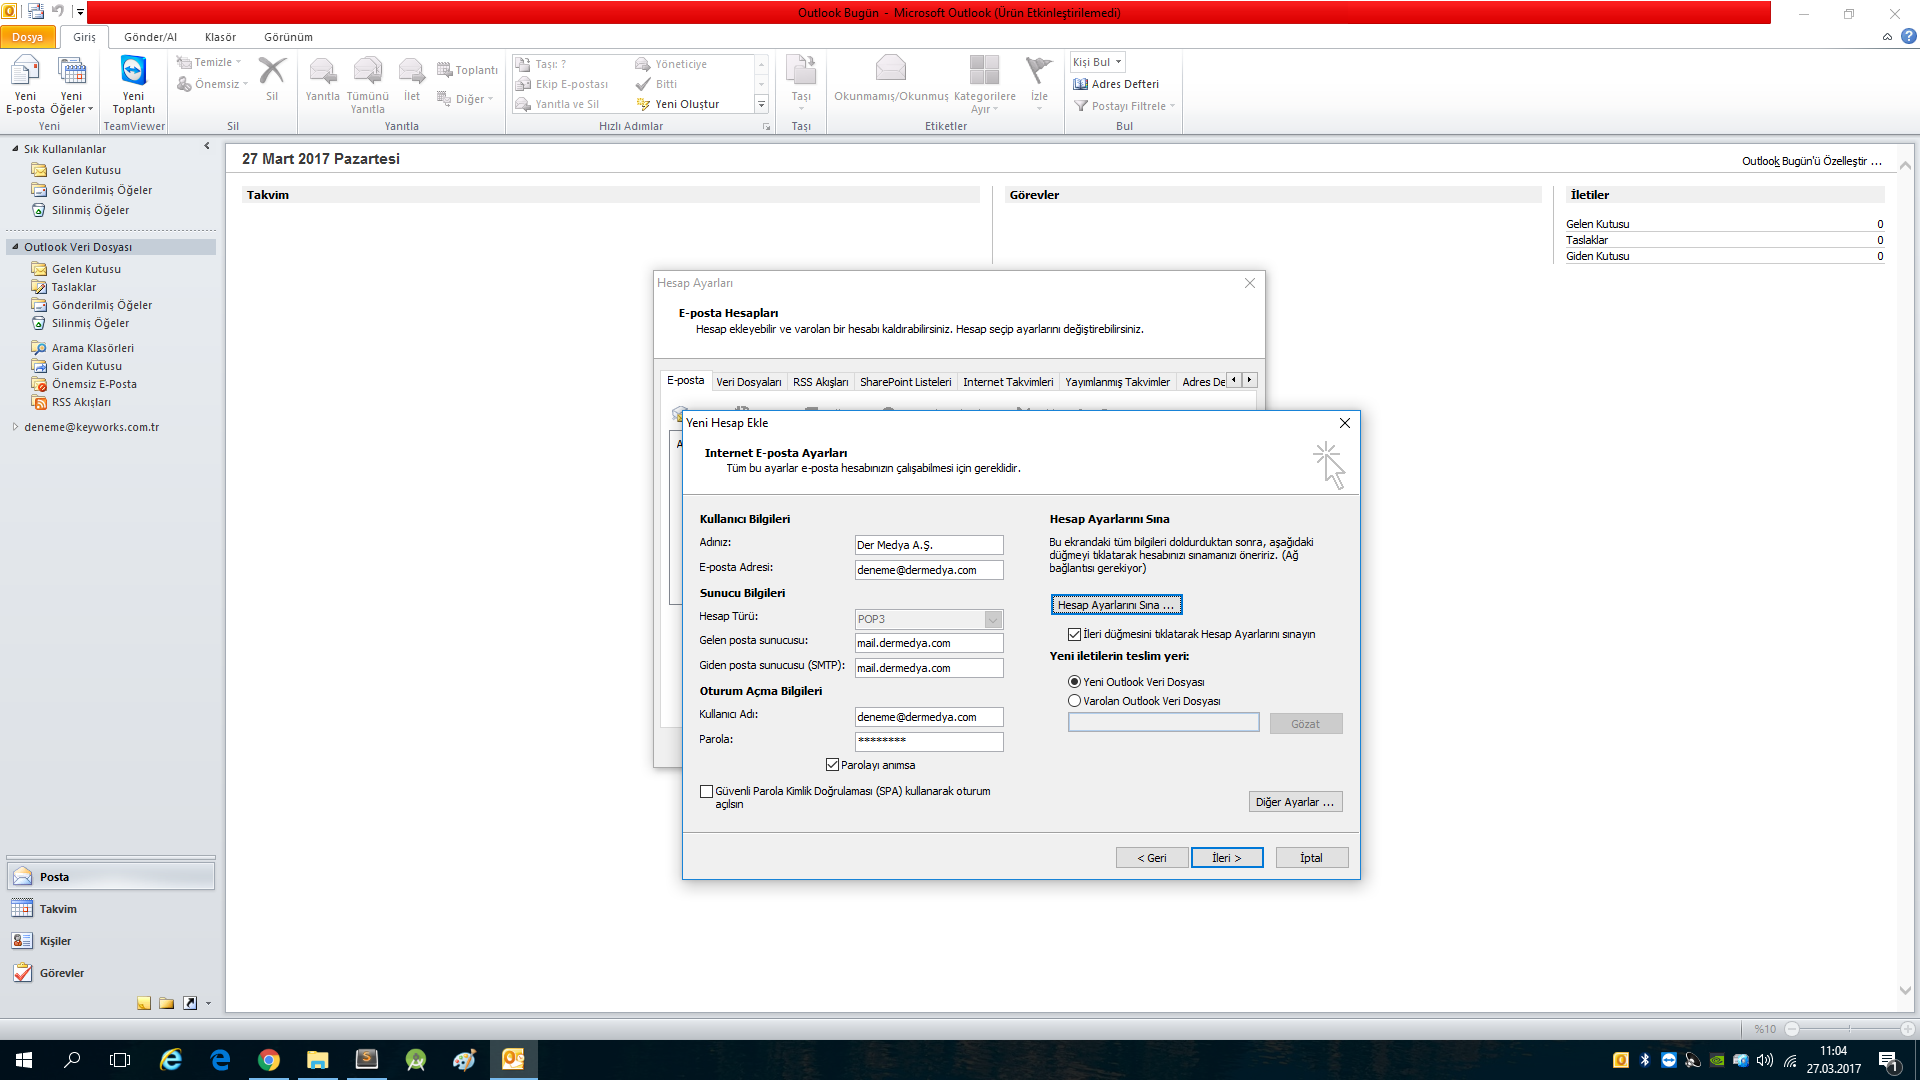The height and width of the screenshot is (1080, 1920).
Task: Open Windows Start menu
Action: pos(24,1060)
